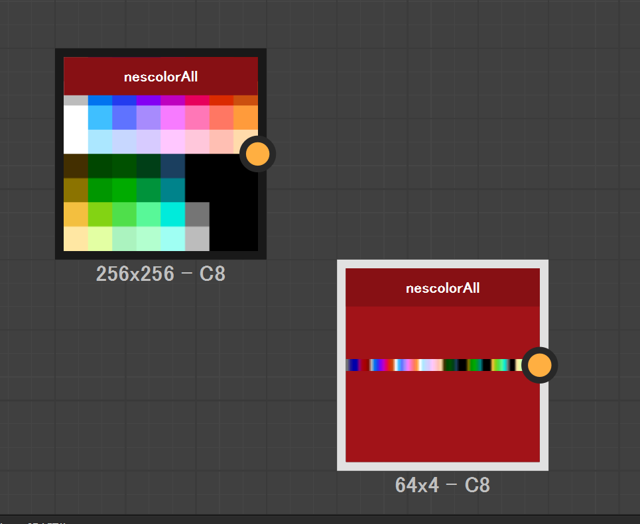
Task: Pick the dark gray swatch beside the cyan one
Action: coord(197,215)
